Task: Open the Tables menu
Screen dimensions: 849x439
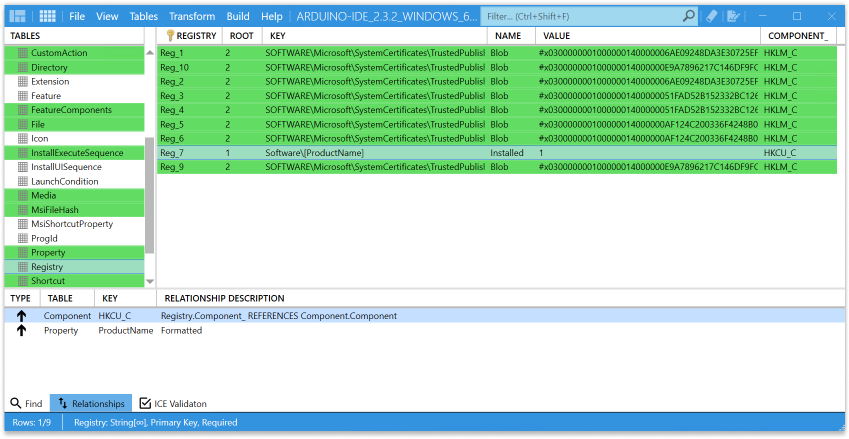Action: [x=143, y=16]
